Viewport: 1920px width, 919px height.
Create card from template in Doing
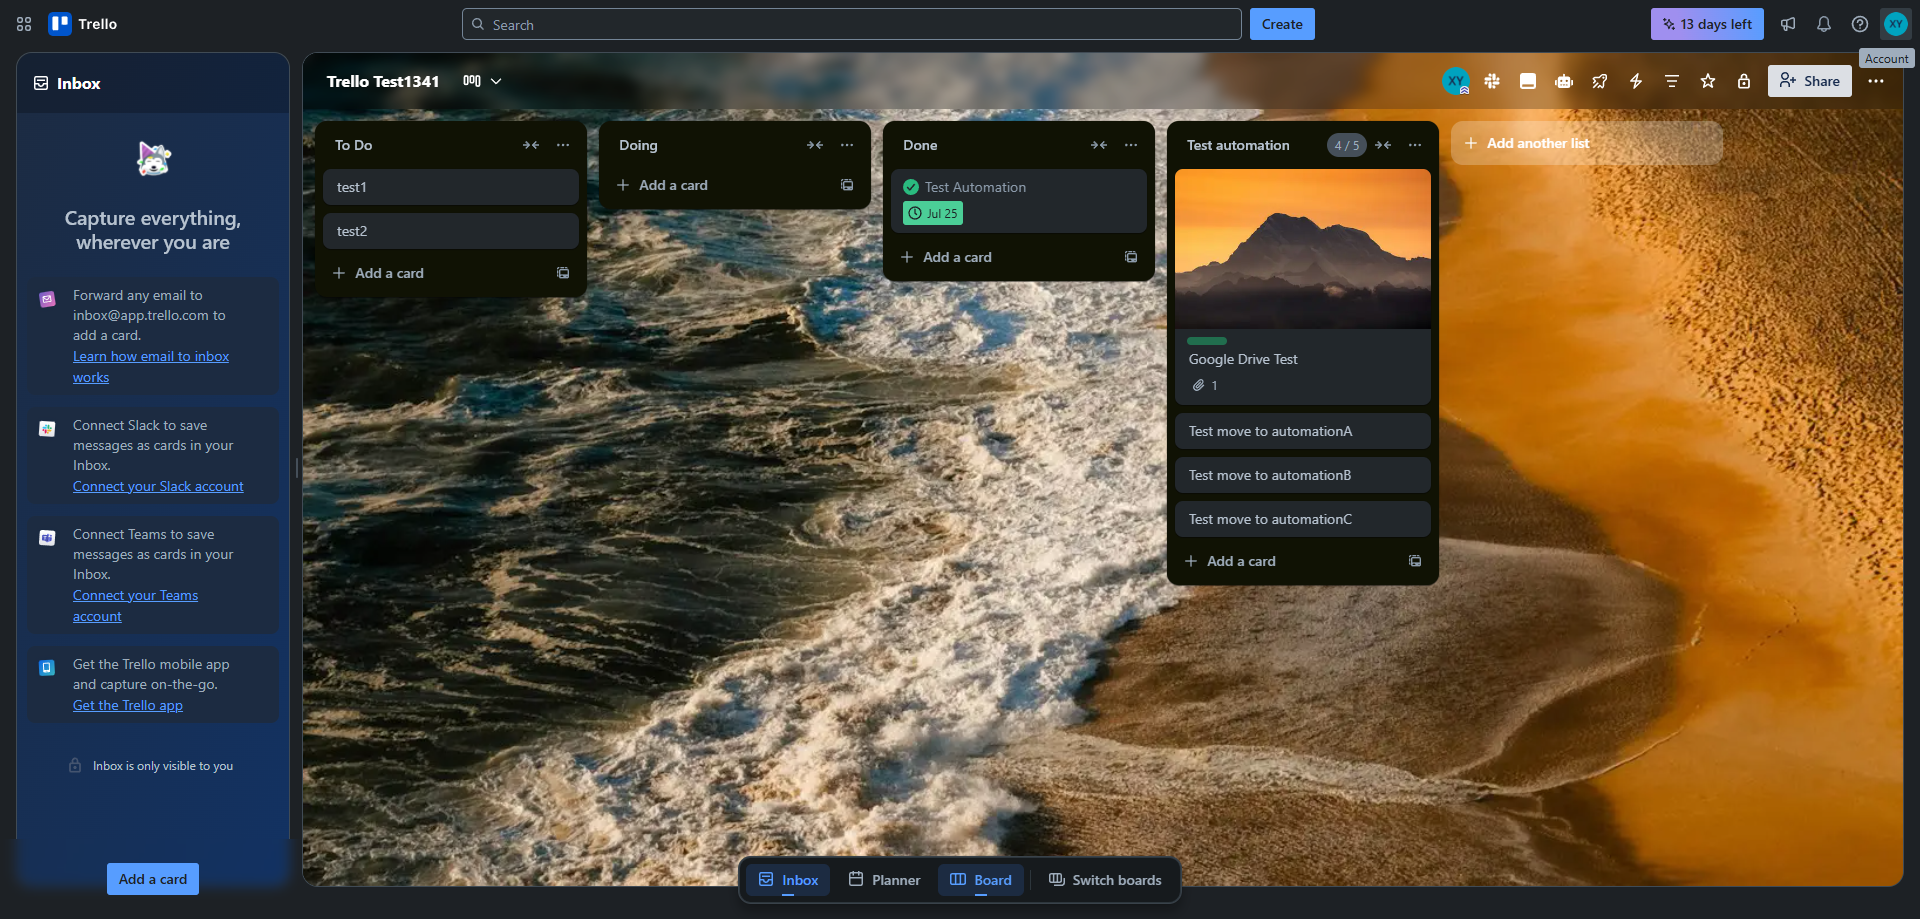847,185
